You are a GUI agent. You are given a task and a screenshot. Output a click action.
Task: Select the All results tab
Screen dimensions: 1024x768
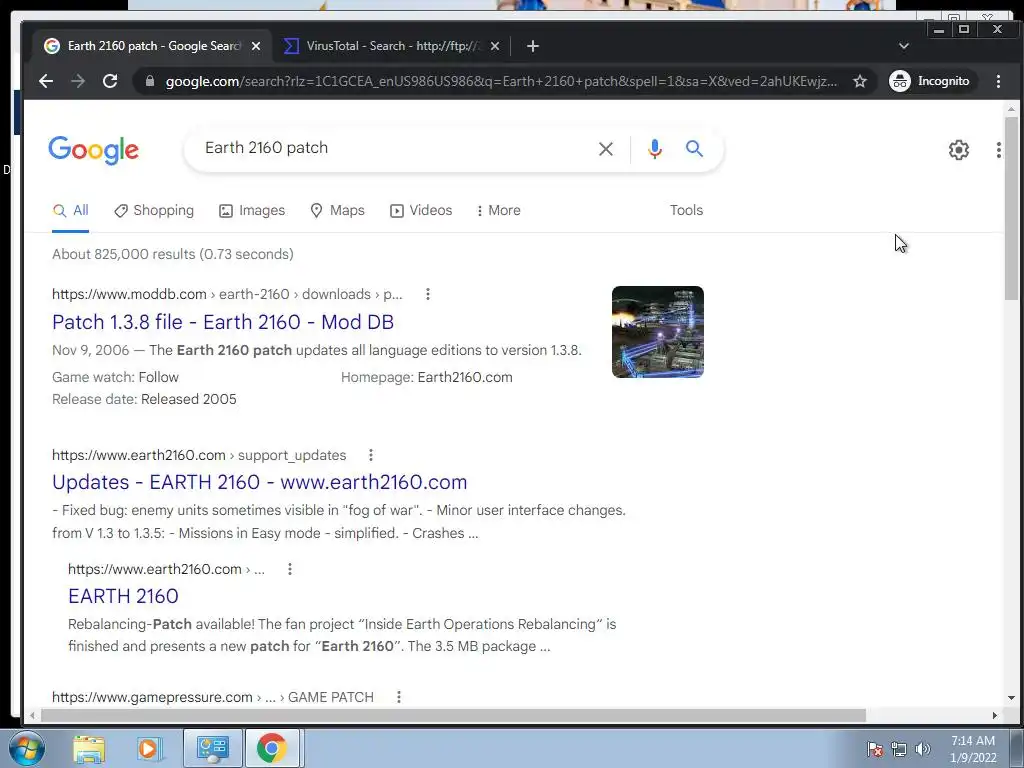tap(71, 211)
